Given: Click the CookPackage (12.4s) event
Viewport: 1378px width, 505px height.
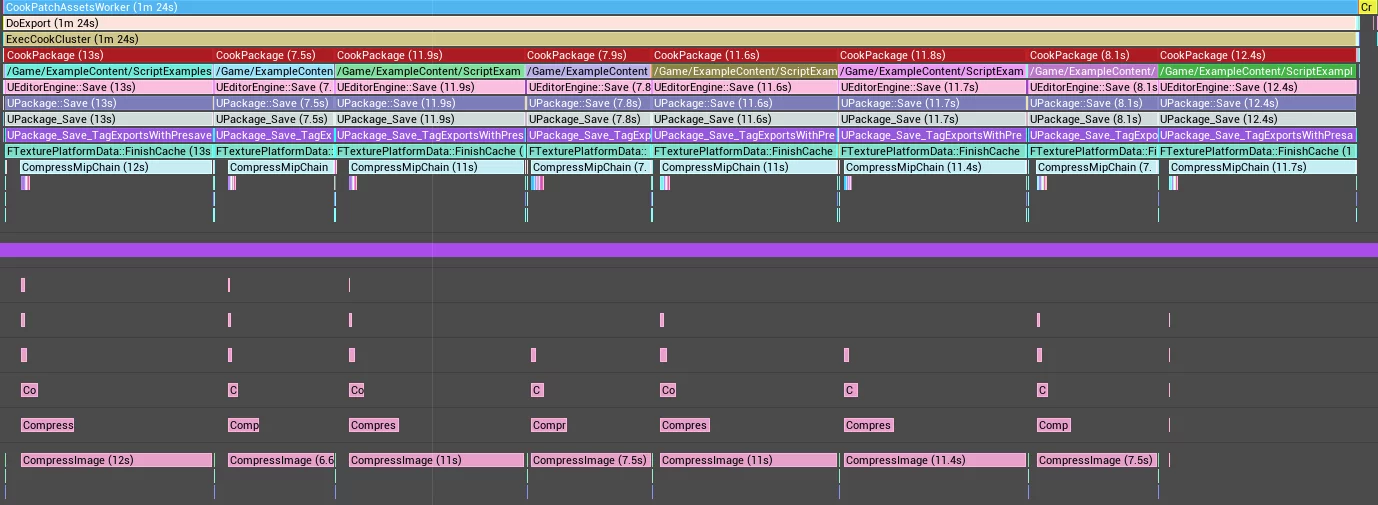Looking at the screenshot, I should click(x=1257, y=55).
